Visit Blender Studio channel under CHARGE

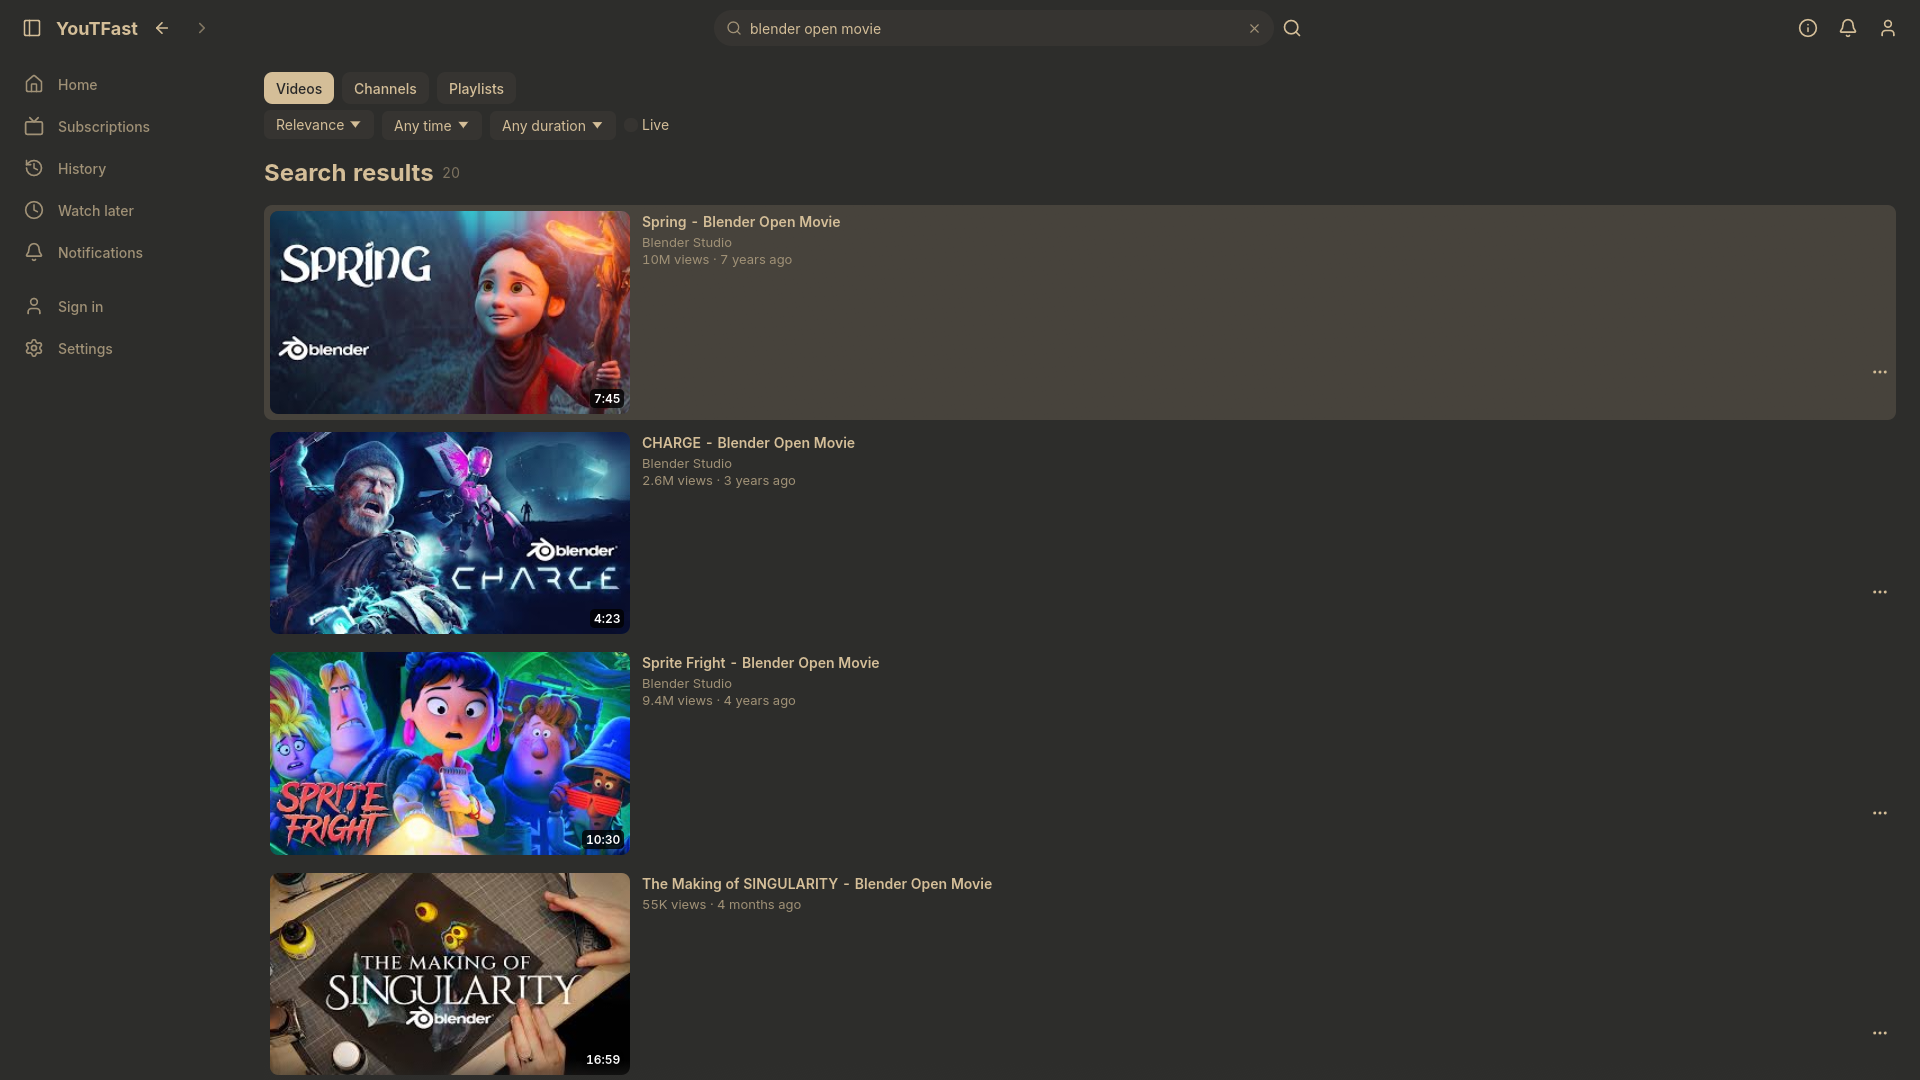(687, 464)
